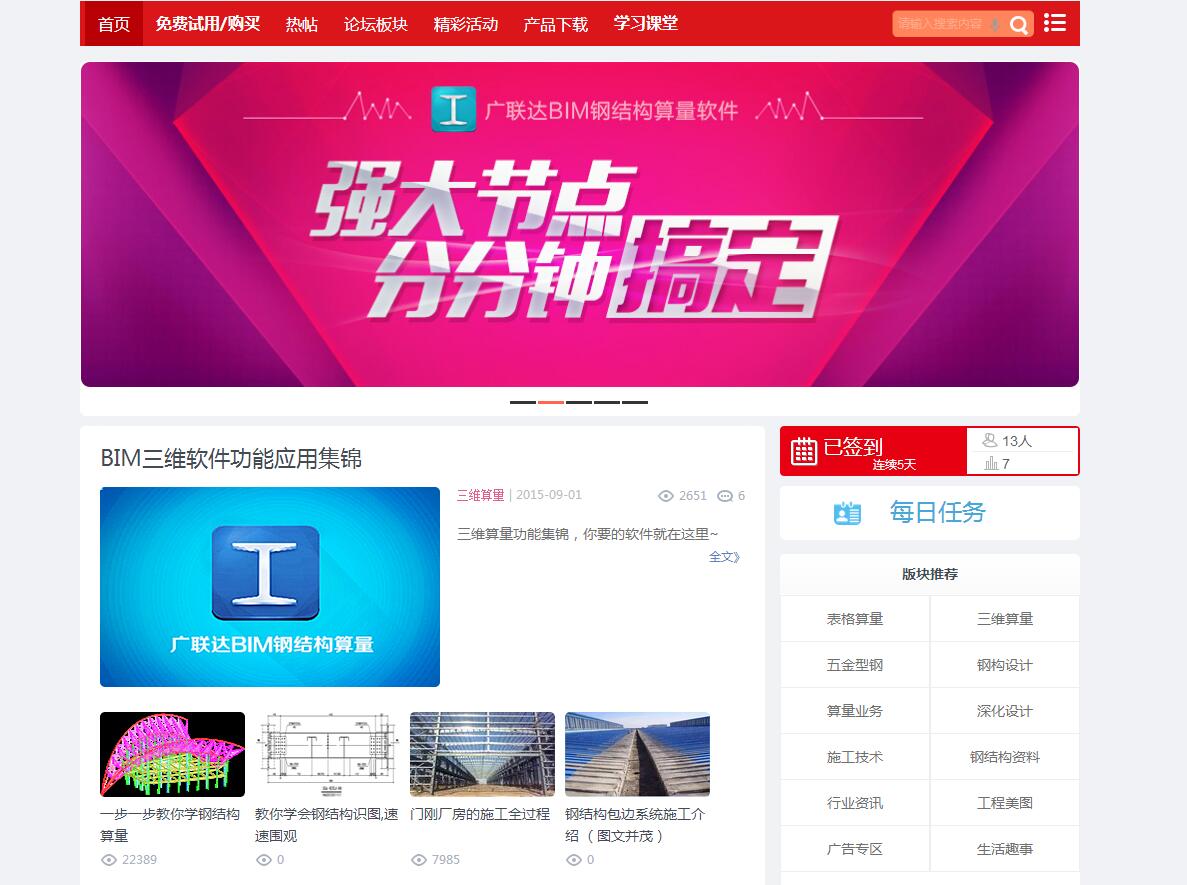1187x885 pixels.
Task: Select the last carousel indicator
Action: pos(635,402)
